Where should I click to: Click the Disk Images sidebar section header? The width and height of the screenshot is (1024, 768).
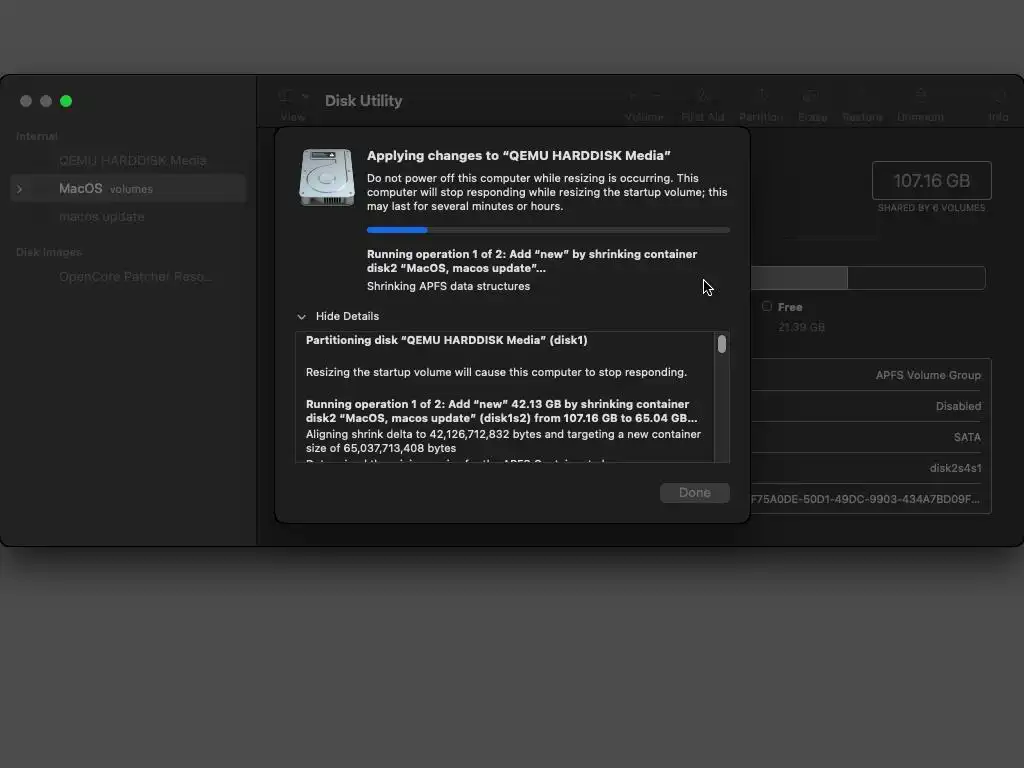coord(49,252)
